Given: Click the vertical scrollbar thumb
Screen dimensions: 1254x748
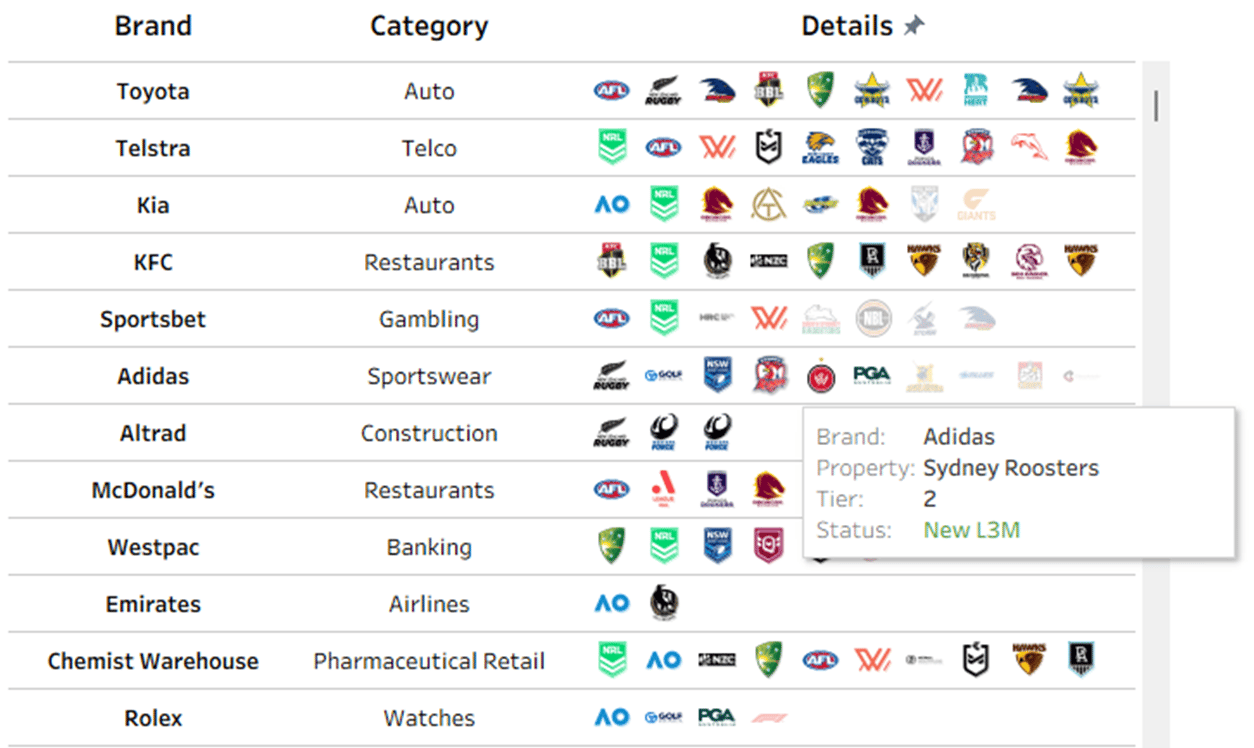Looking at the screenshot, I should (1156, 106).
